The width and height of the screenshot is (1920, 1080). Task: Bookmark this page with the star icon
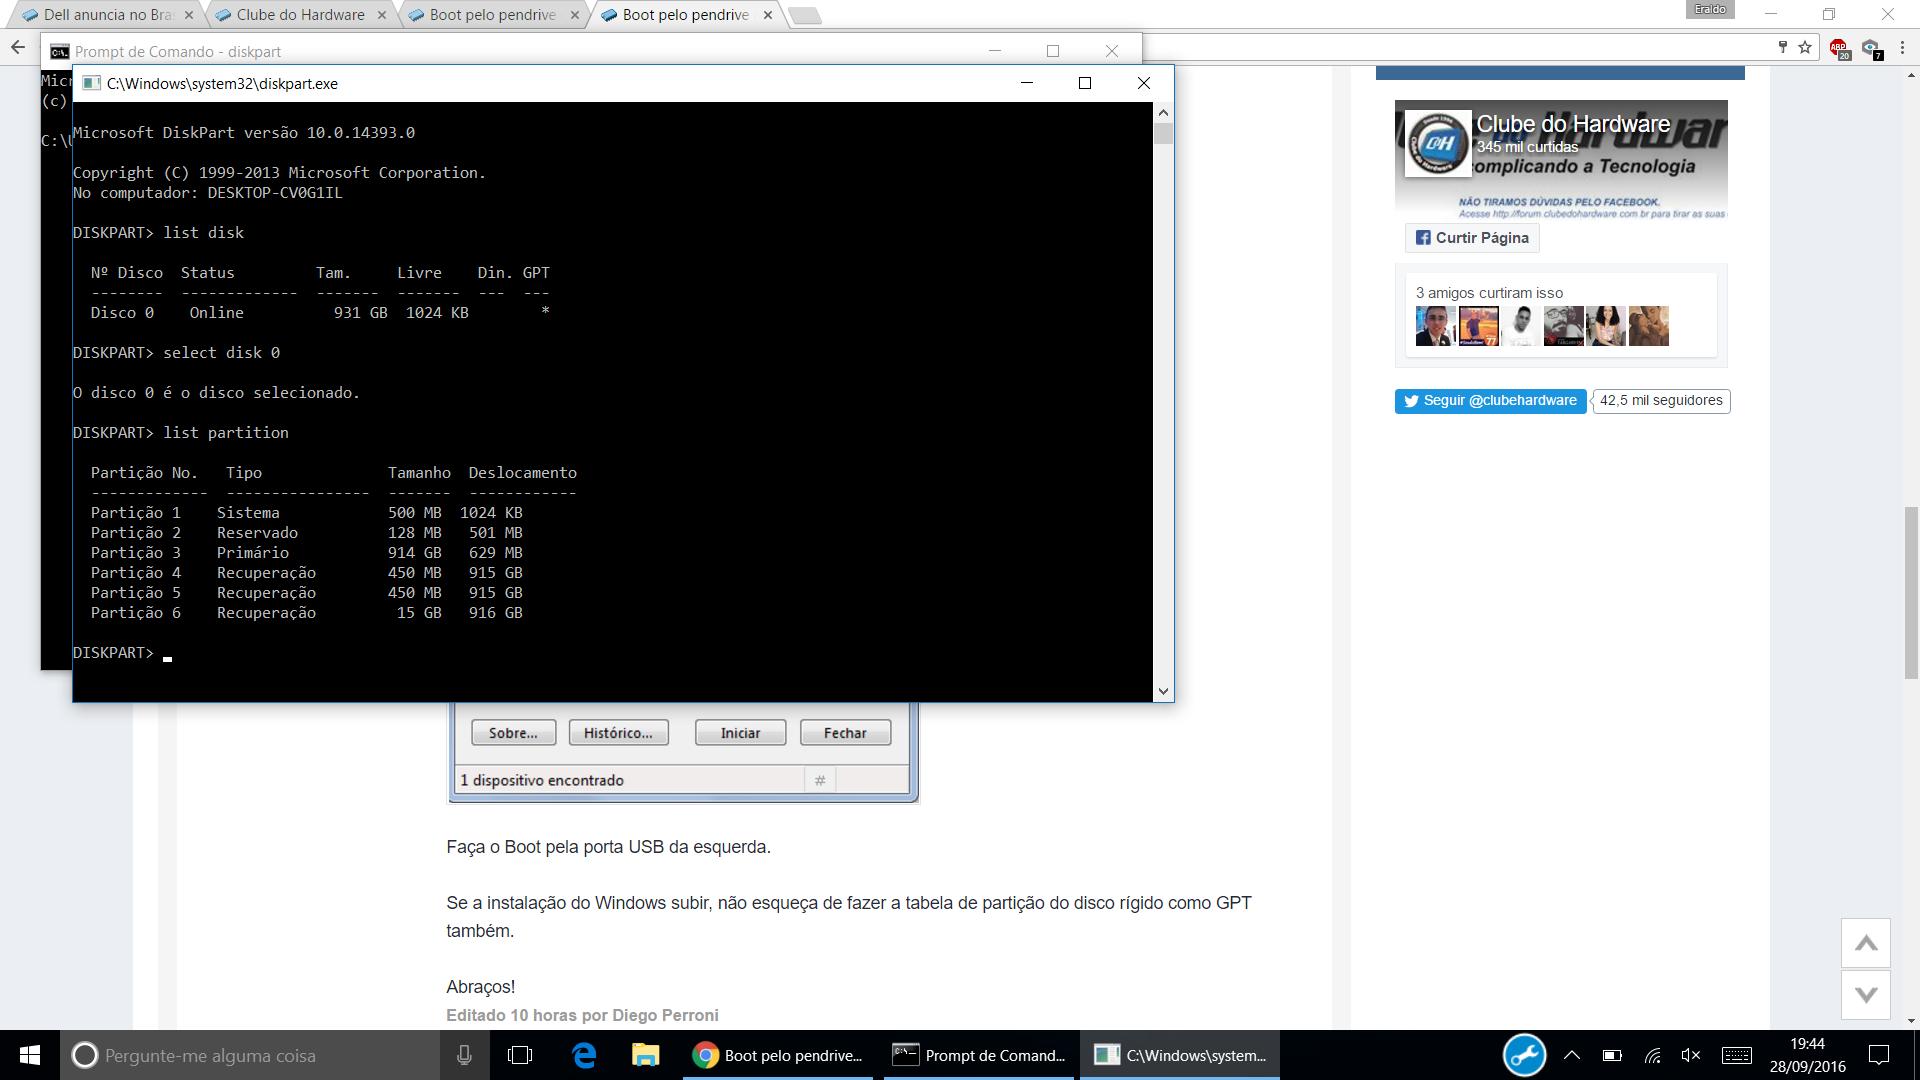[1805, 47]
